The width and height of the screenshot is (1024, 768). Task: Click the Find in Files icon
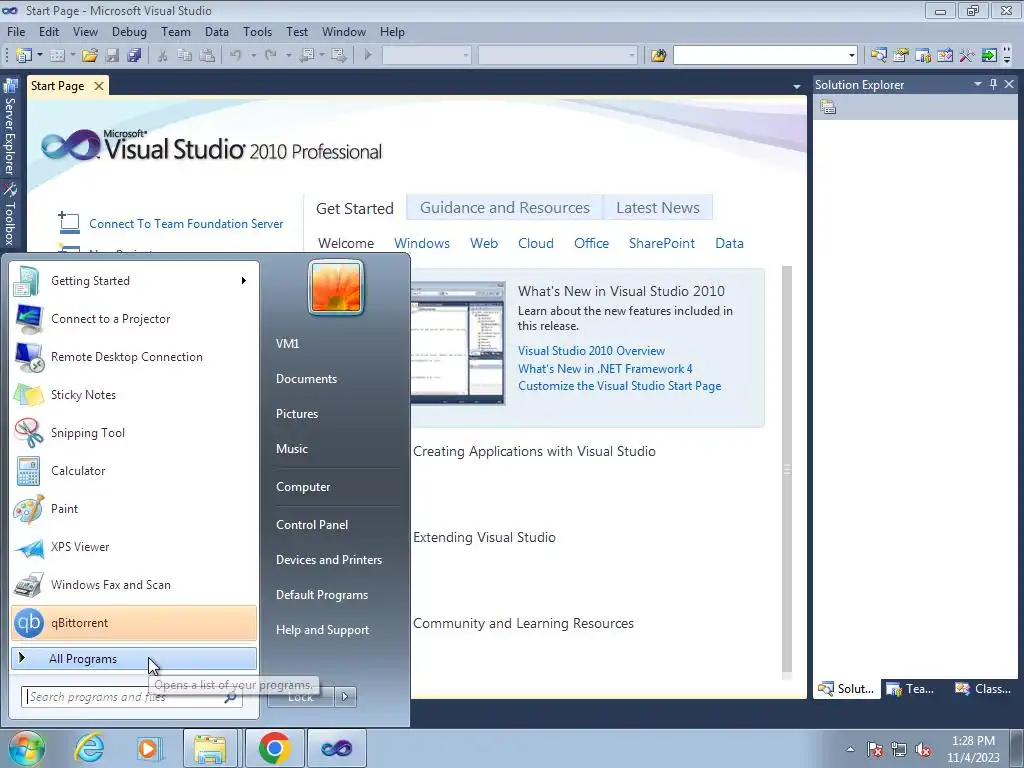[x=658, y=56]
